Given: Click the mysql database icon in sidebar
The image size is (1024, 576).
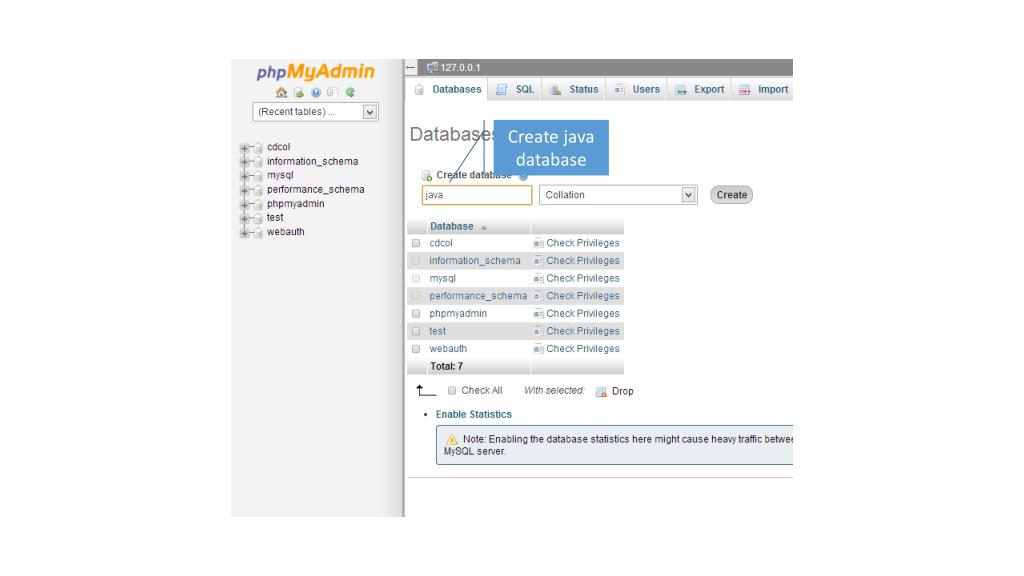Looking at the screenshot, I should [258, 176].
